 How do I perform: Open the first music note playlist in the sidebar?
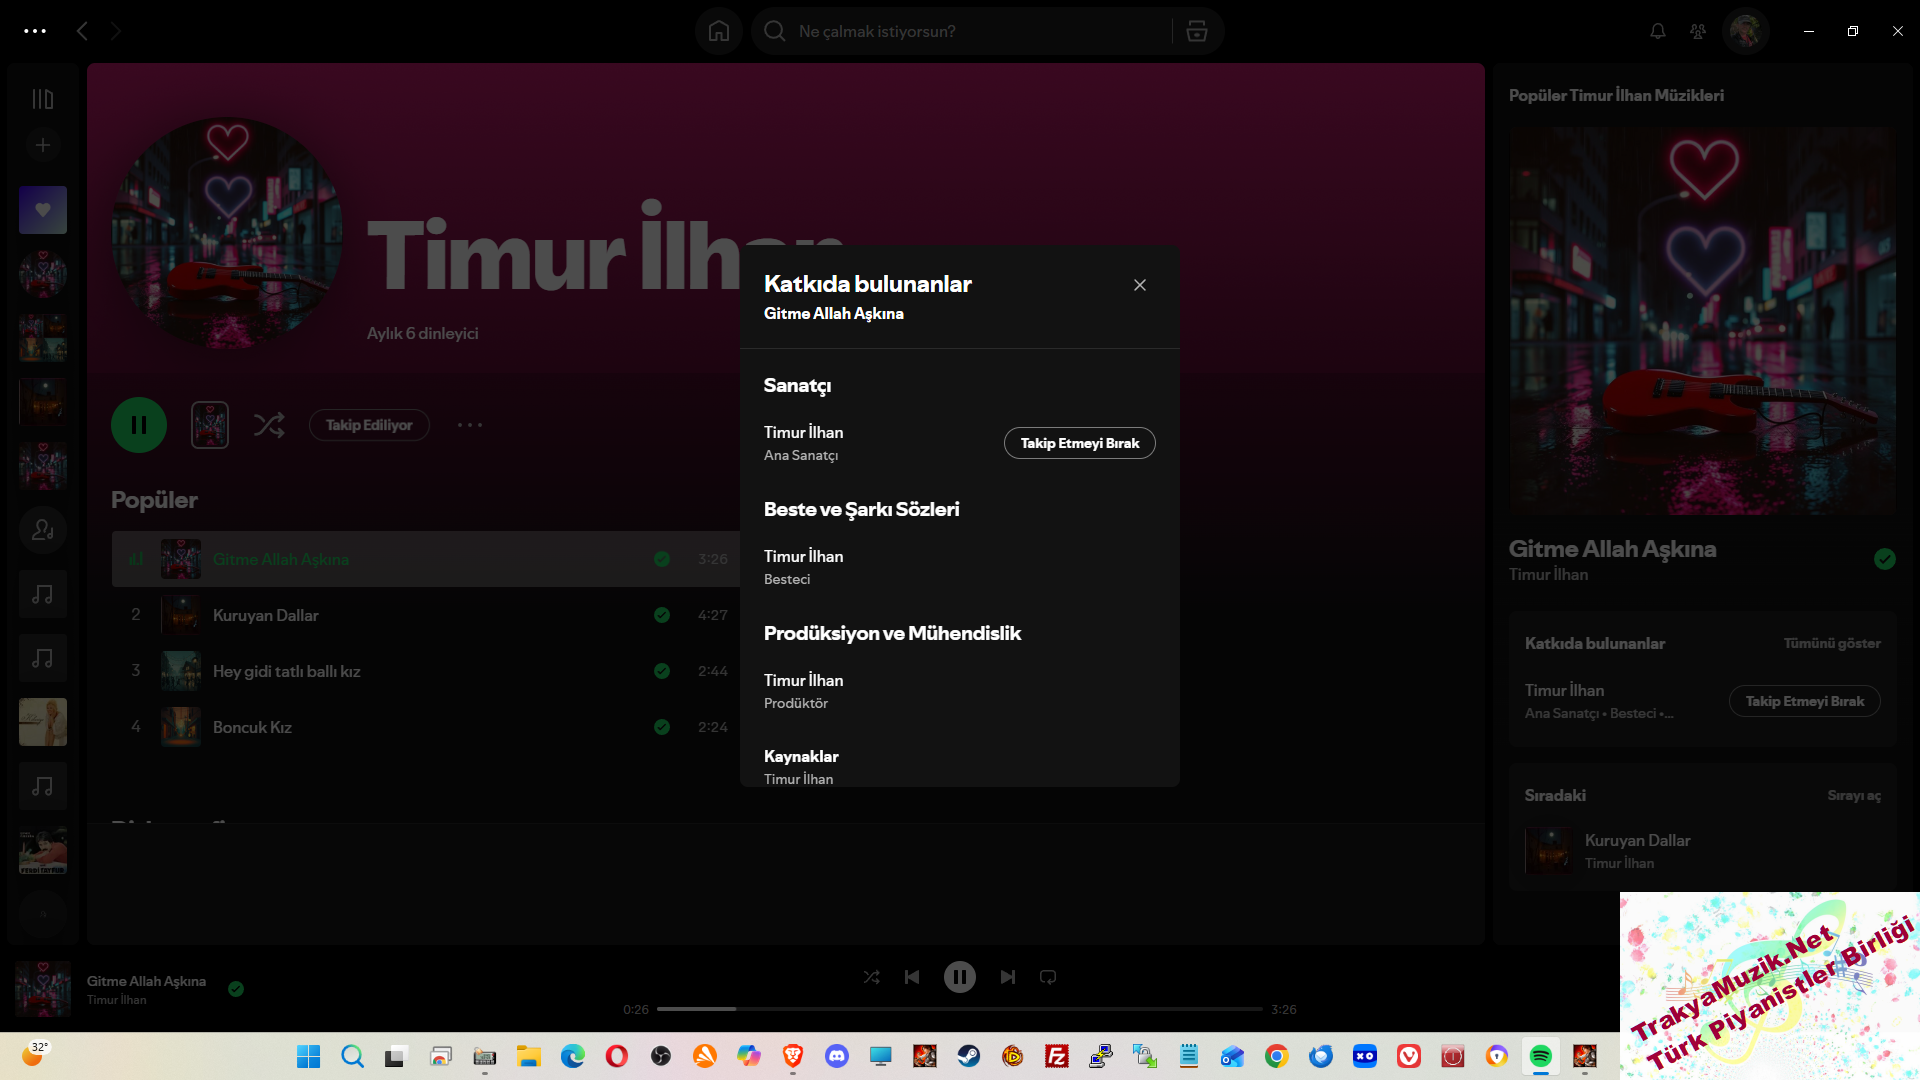click(43, 594)
